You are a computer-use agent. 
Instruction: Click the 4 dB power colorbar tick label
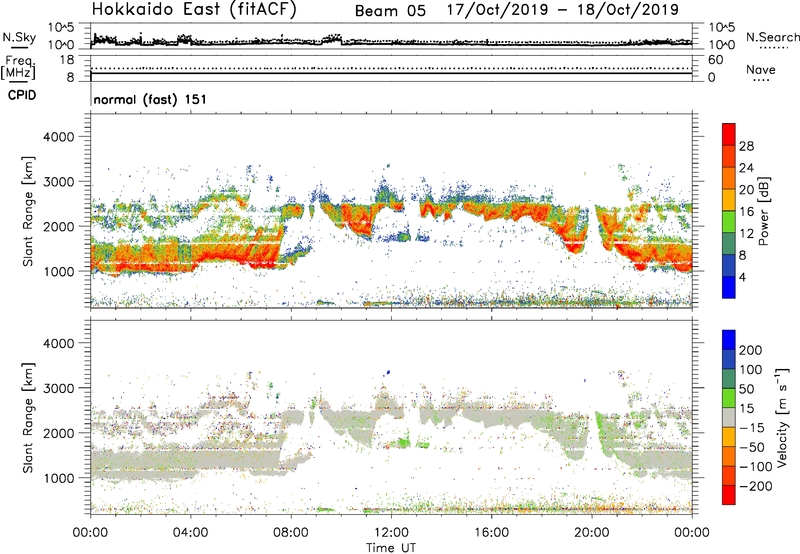click(x=742, y=277)
